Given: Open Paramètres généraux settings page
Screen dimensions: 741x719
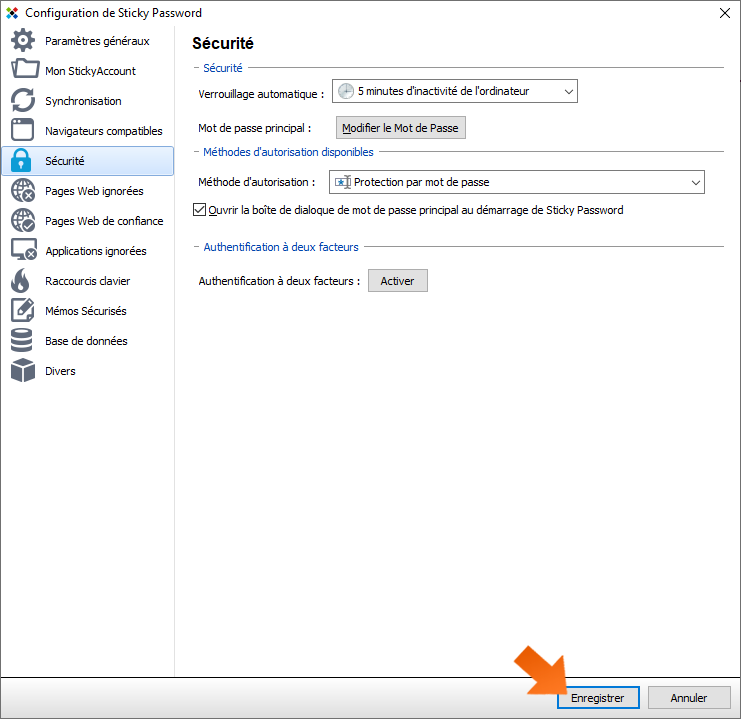Looking at the screenshot, I should tap(88, 41).
